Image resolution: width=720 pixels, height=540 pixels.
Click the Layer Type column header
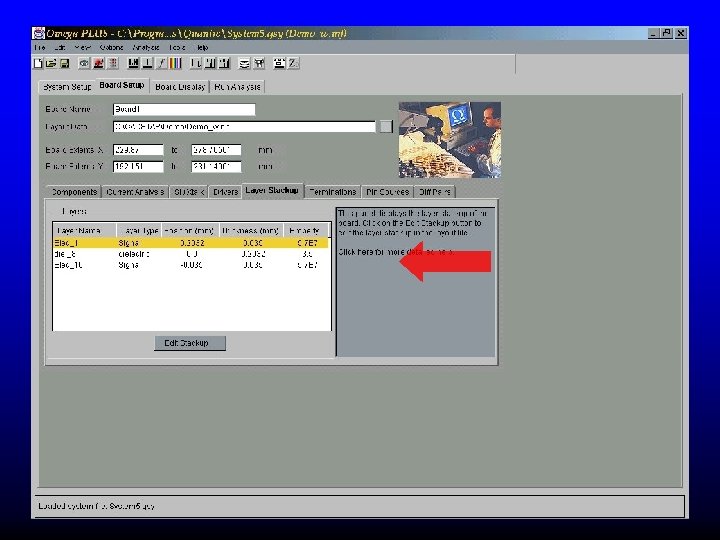[x=138, y=231]
